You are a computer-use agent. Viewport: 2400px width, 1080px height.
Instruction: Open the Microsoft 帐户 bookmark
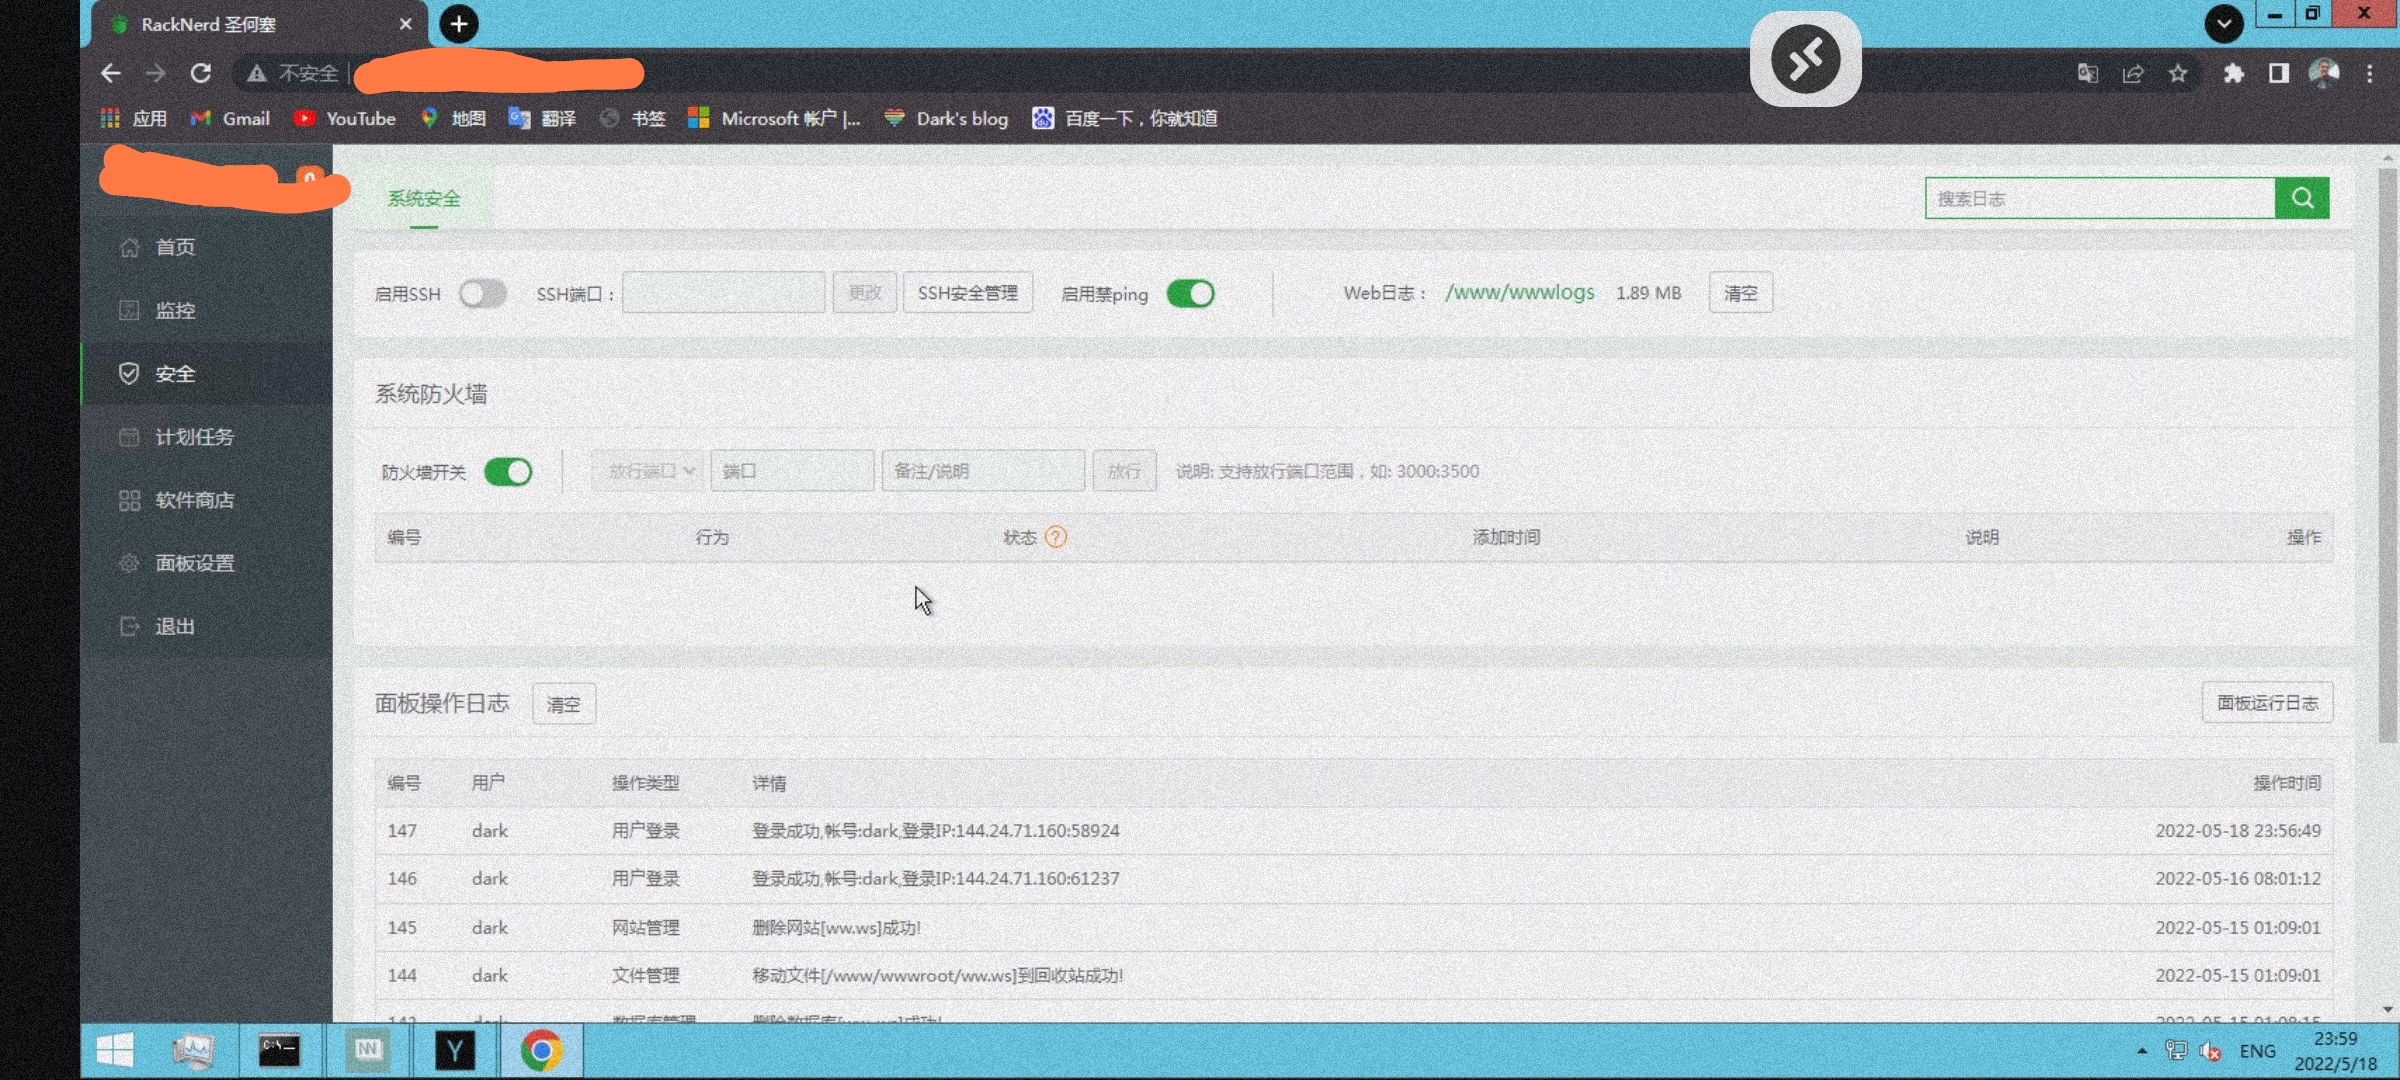coord(774,118)
